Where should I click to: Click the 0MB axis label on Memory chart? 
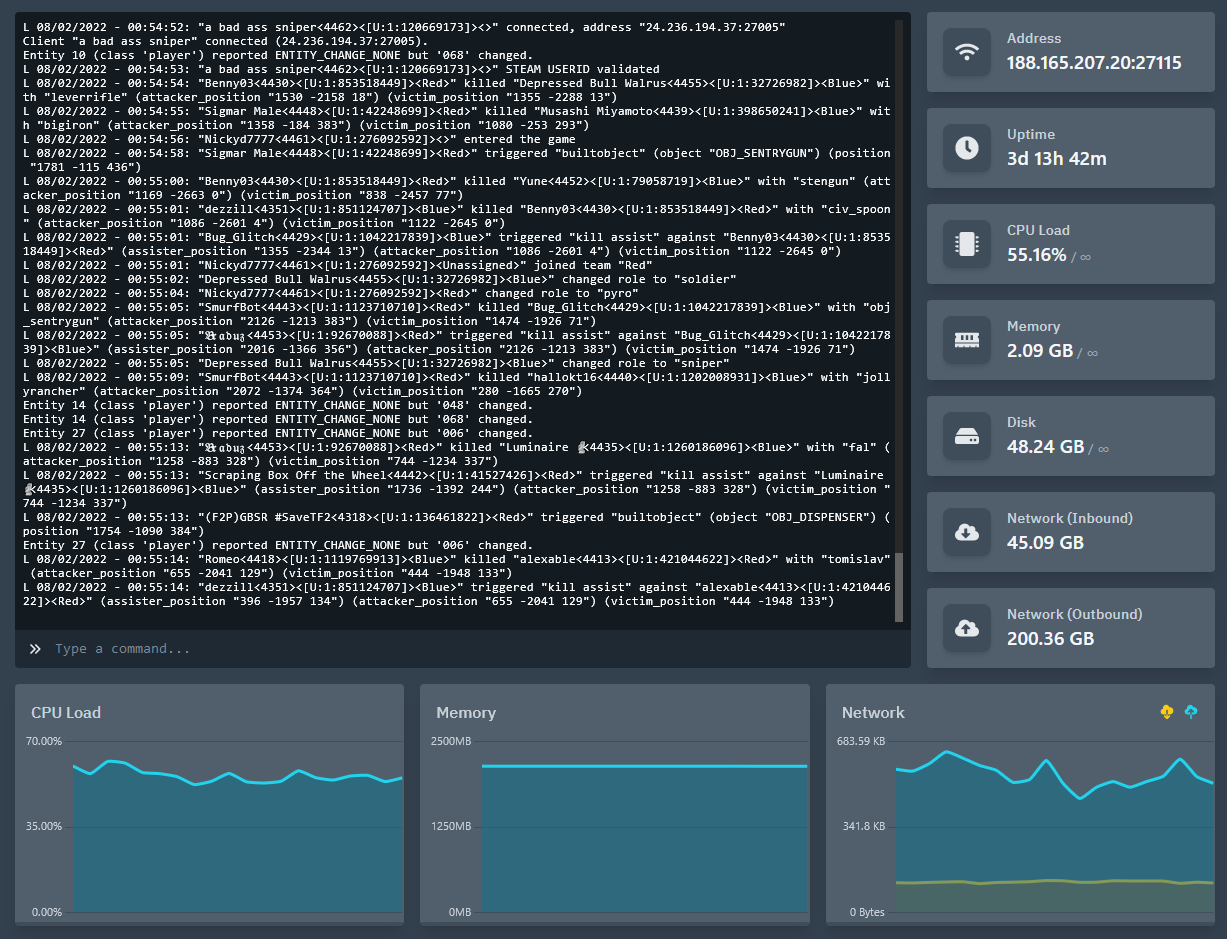459,912
